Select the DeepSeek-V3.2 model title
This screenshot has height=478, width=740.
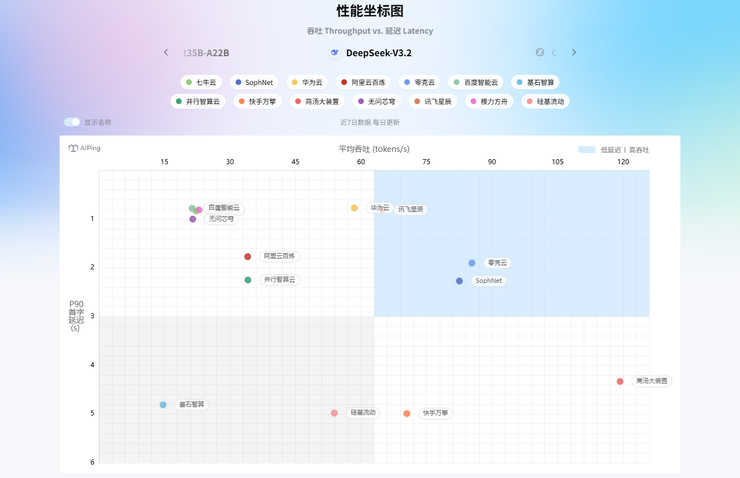[378, 53]
